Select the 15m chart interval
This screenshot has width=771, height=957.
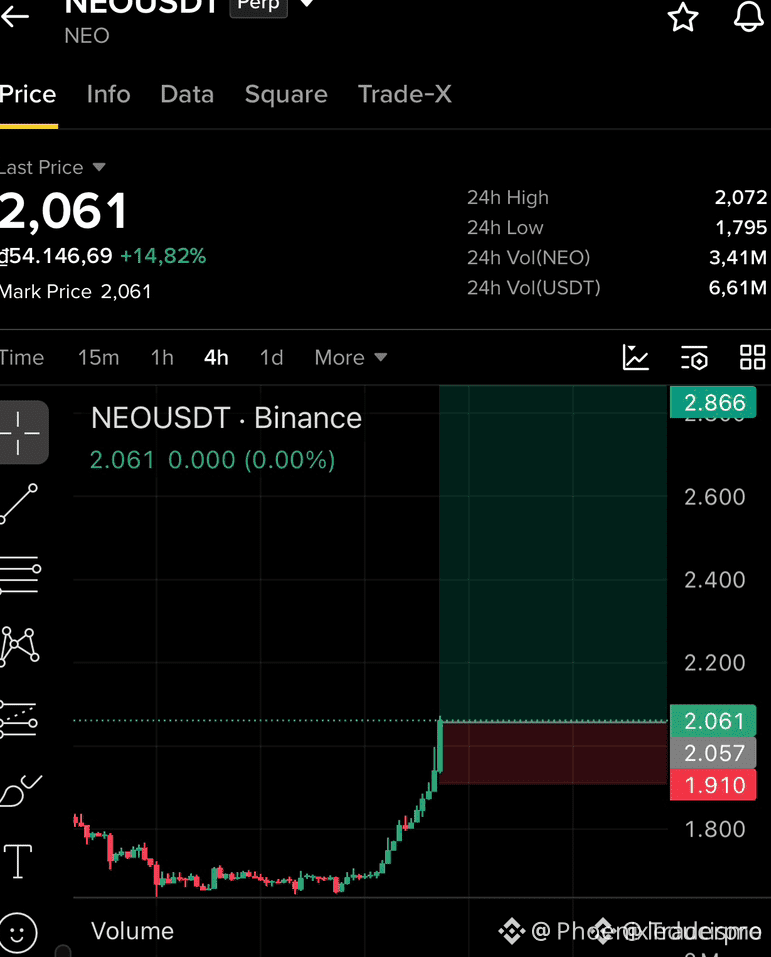98,358
